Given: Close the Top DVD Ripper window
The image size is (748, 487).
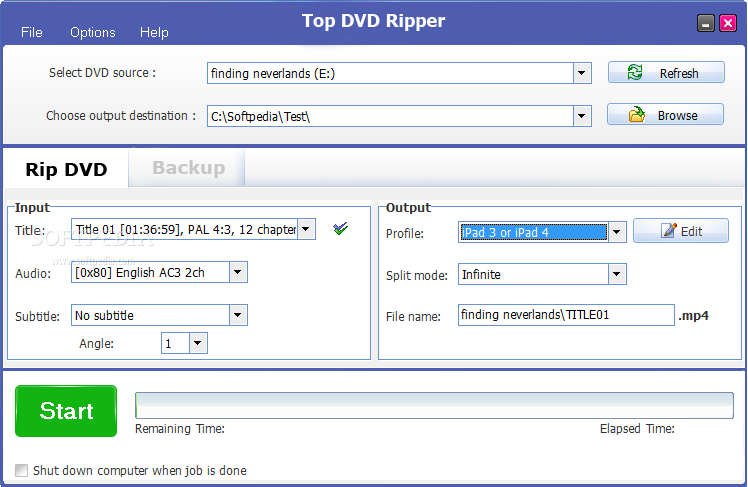Looking at the screenshot, I should (x=728, y=23).
